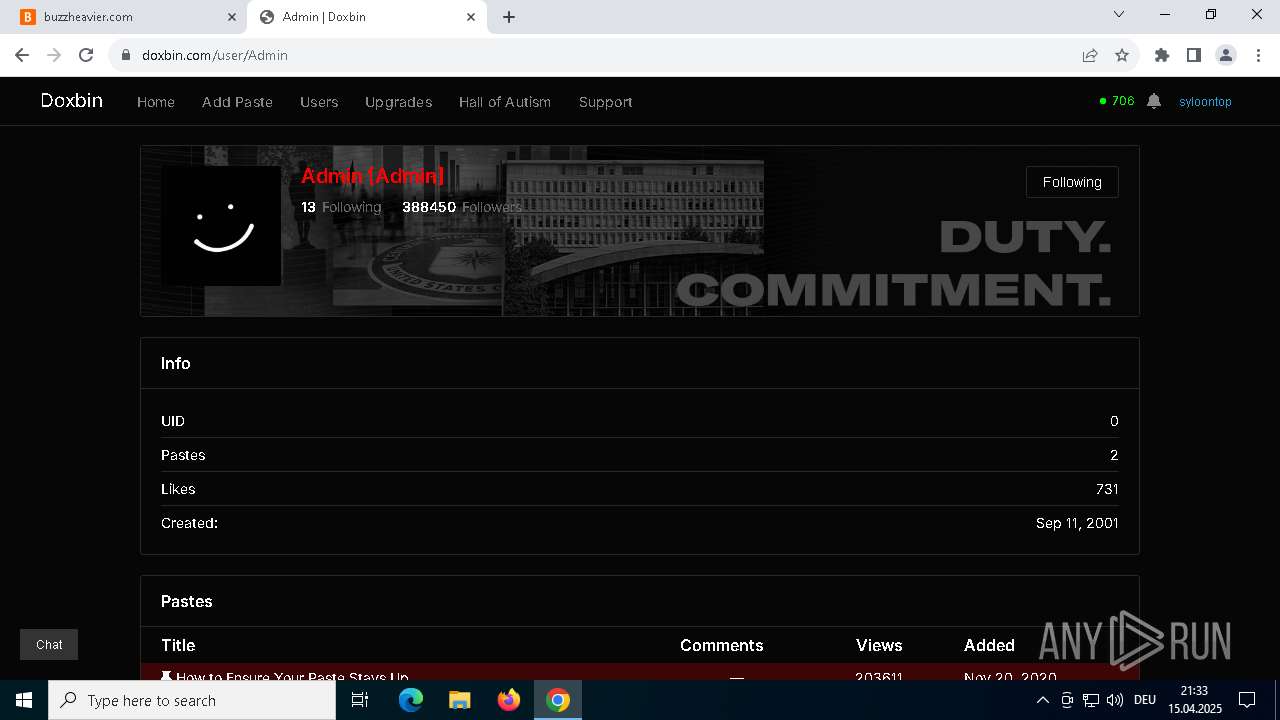This screenshot has width=1280, height=720.
Task: Click the address bar URL field
Action: point(600,55)
